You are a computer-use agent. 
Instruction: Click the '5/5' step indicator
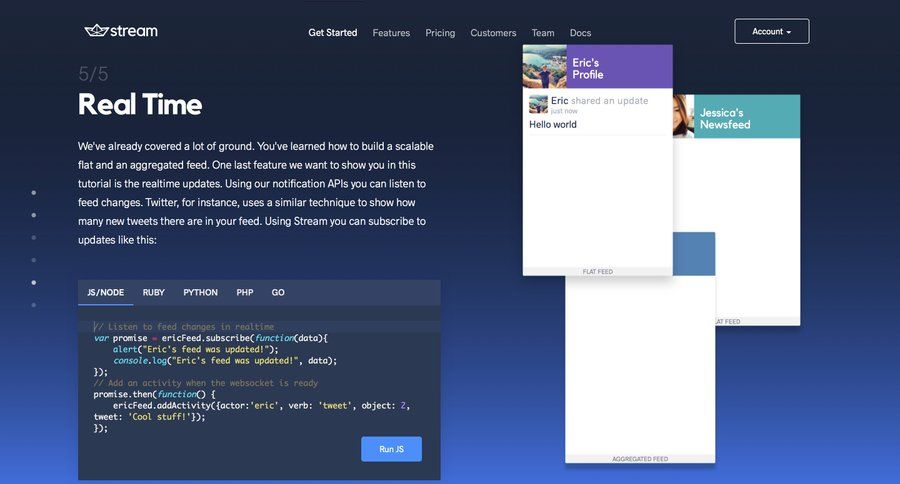pyautogui.click(x=93, y=73)
